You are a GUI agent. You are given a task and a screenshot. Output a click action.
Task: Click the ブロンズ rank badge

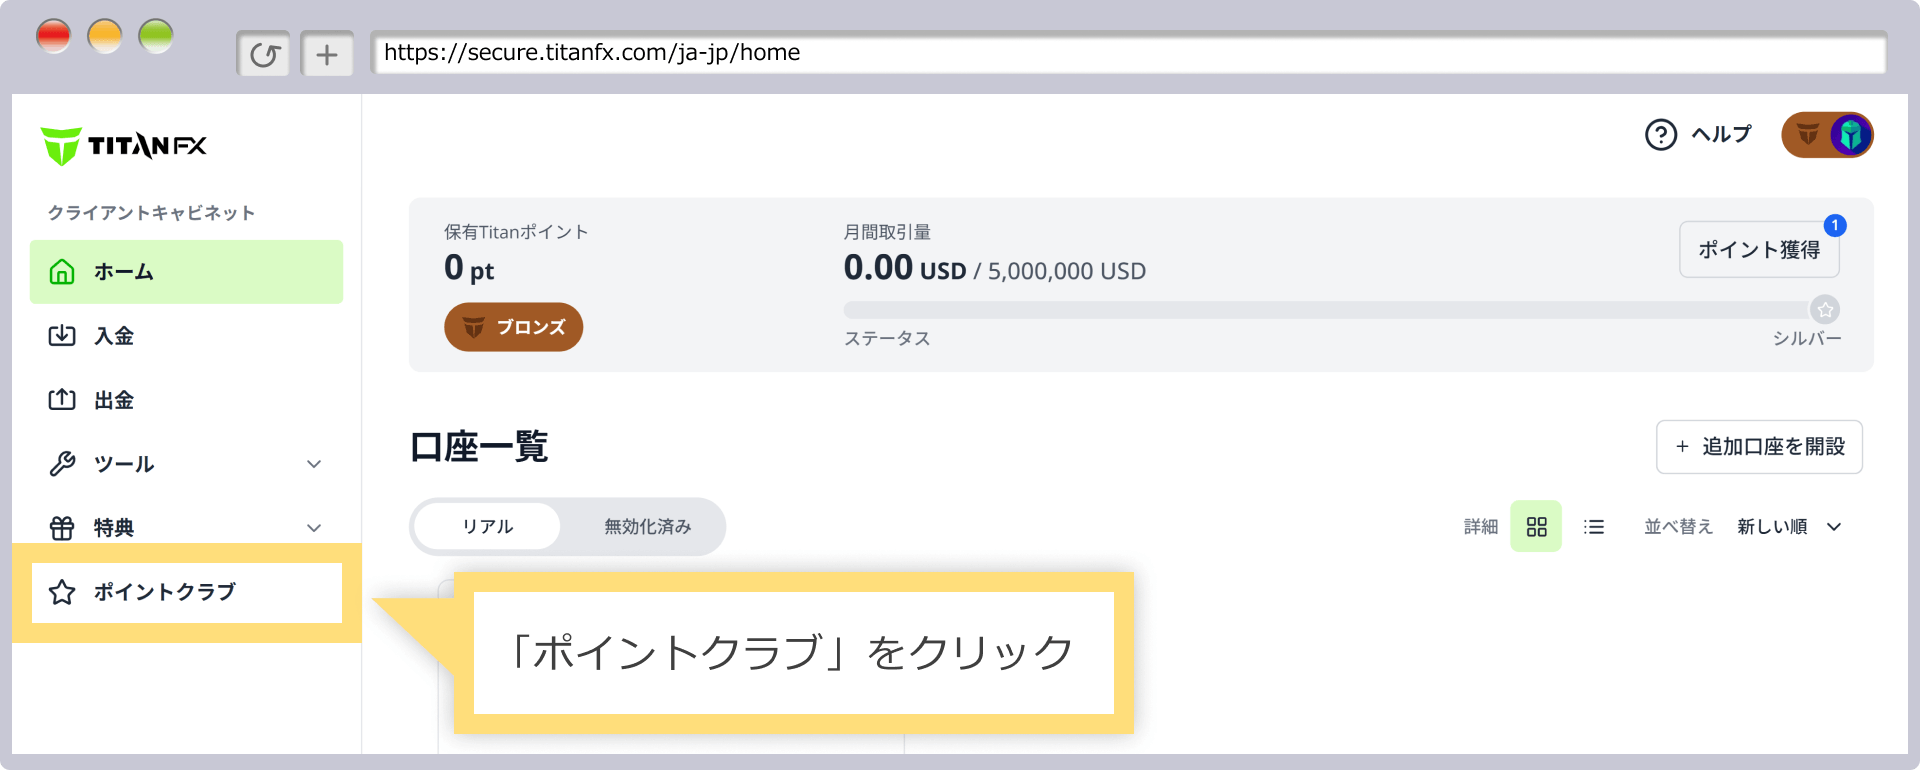point(513,326)
